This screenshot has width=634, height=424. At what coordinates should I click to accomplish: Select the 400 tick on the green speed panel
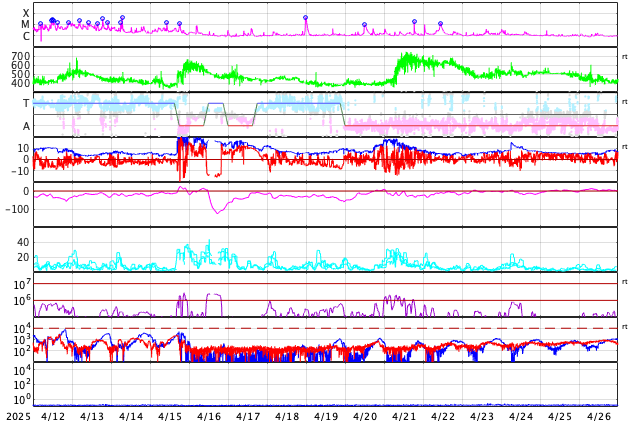coord(21,83)
